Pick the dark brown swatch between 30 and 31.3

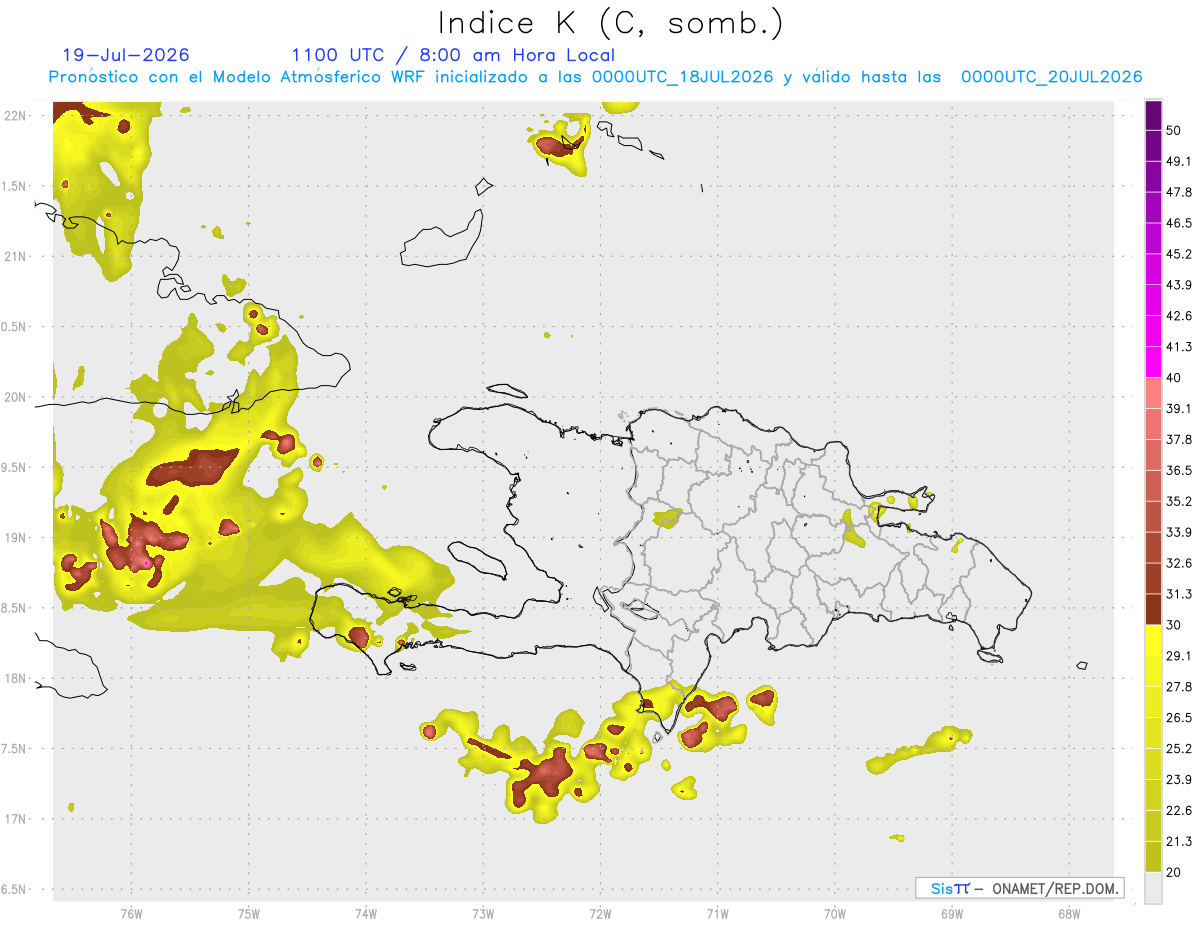[1153, 610]
